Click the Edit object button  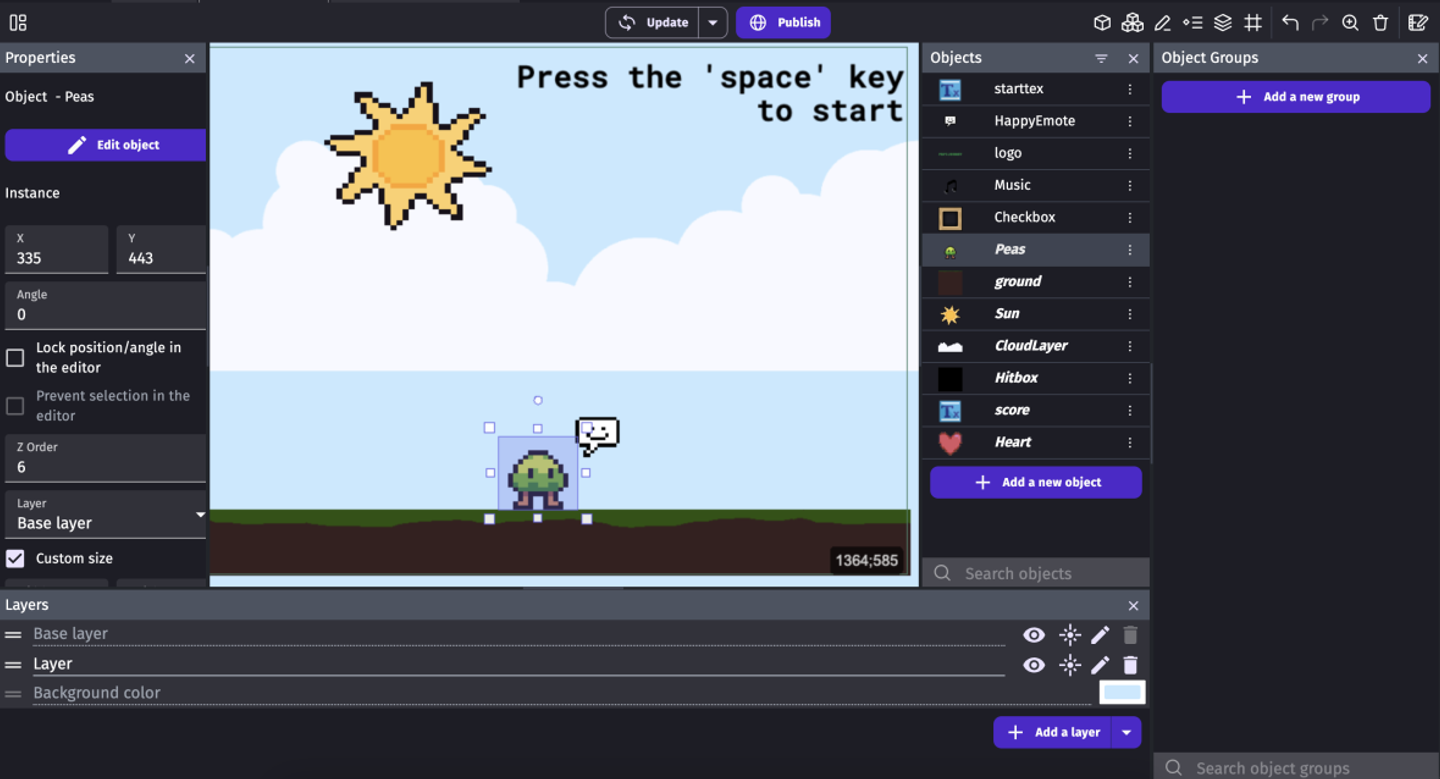coord(105,145)
